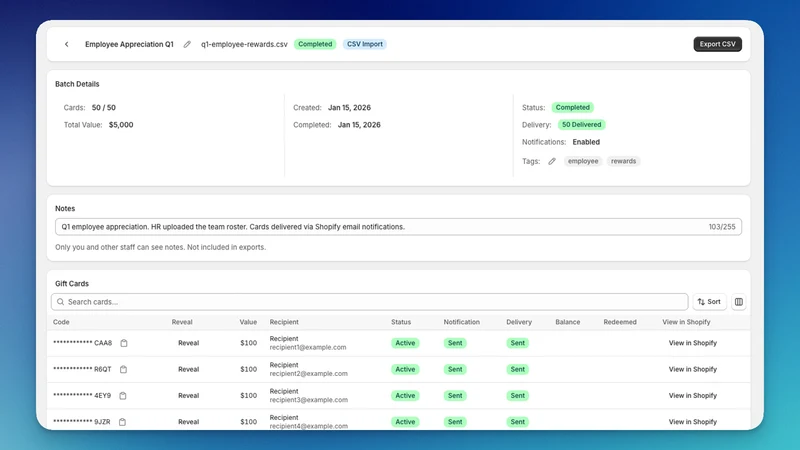
Task: Click the 'Delivery' column header
Action: tap(519, 322)
